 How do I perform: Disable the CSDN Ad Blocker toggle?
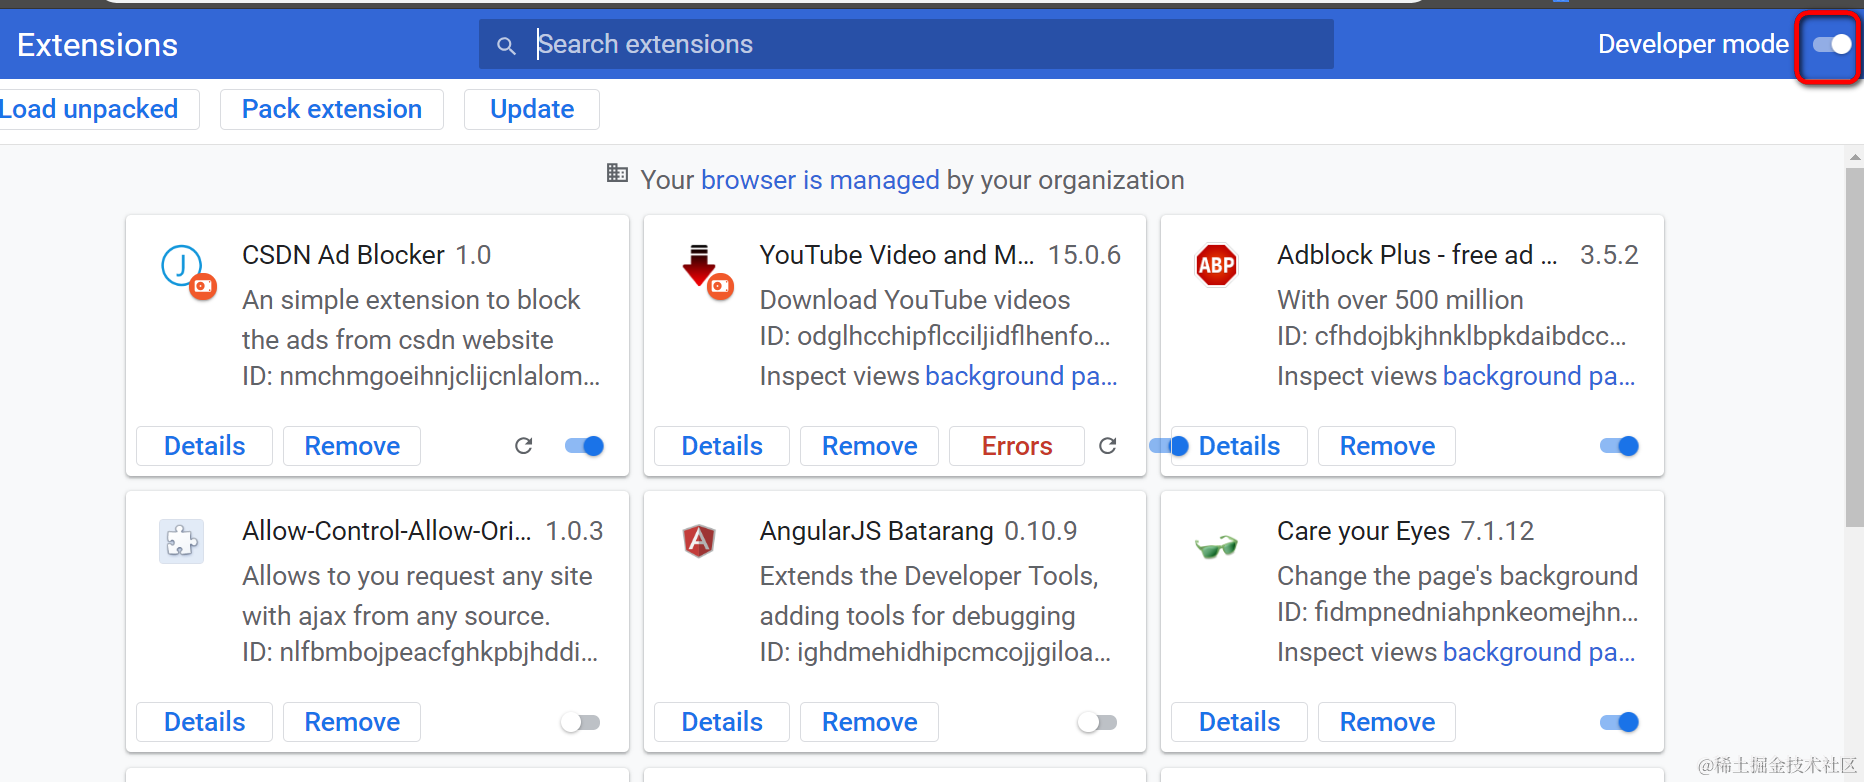(x=585, y=446)
